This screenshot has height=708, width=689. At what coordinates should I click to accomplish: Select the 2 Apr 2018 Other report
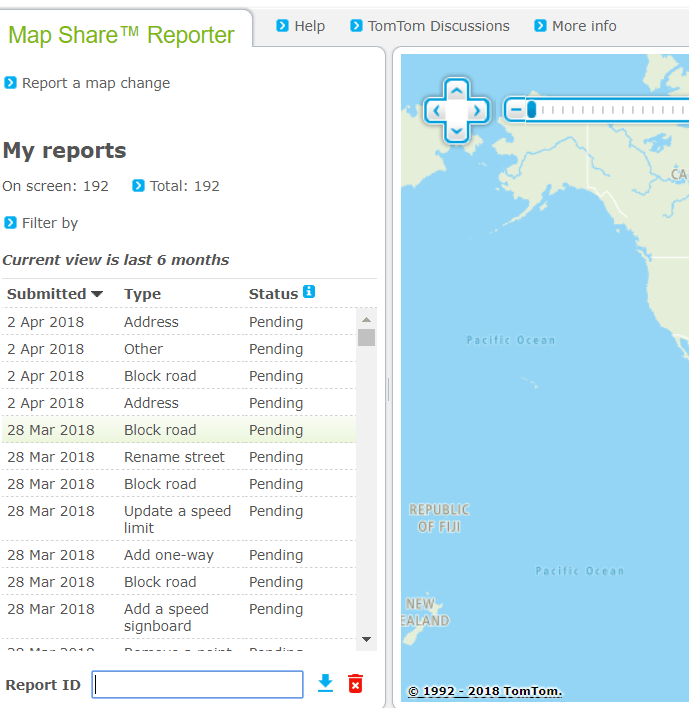179,349
